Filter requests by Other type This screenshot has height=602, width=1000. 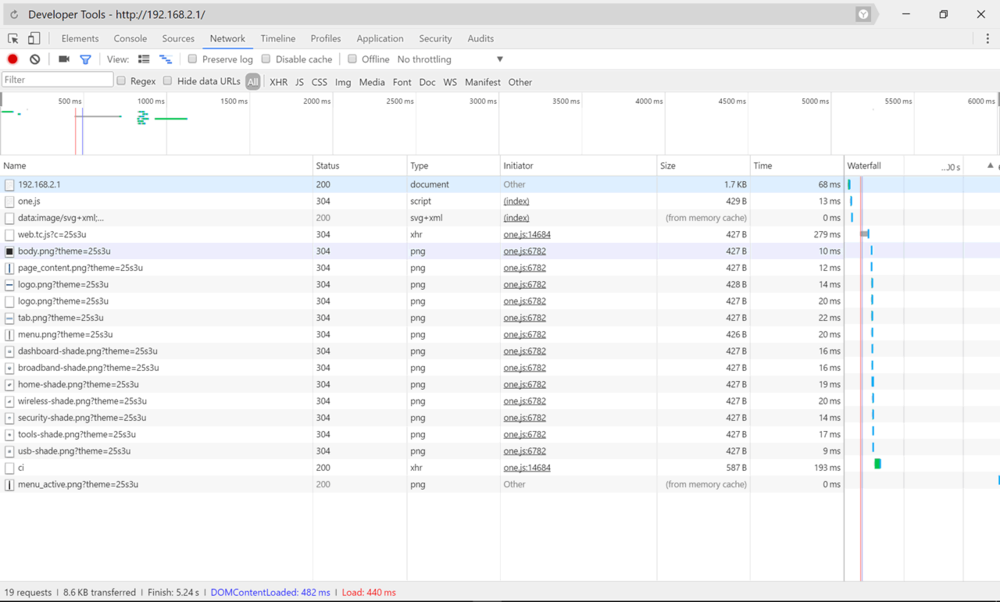pyautogui.click(x=520, y=82)
